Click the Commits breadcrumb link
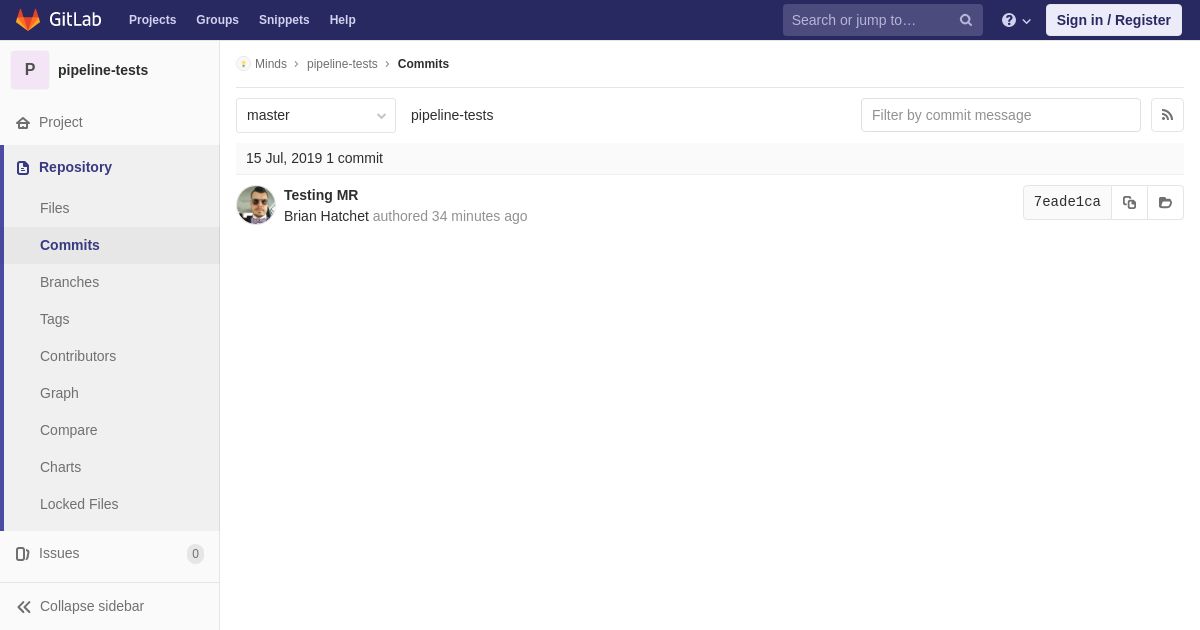Viewport: 1200px width, 630px height. (x=423, y=64)
